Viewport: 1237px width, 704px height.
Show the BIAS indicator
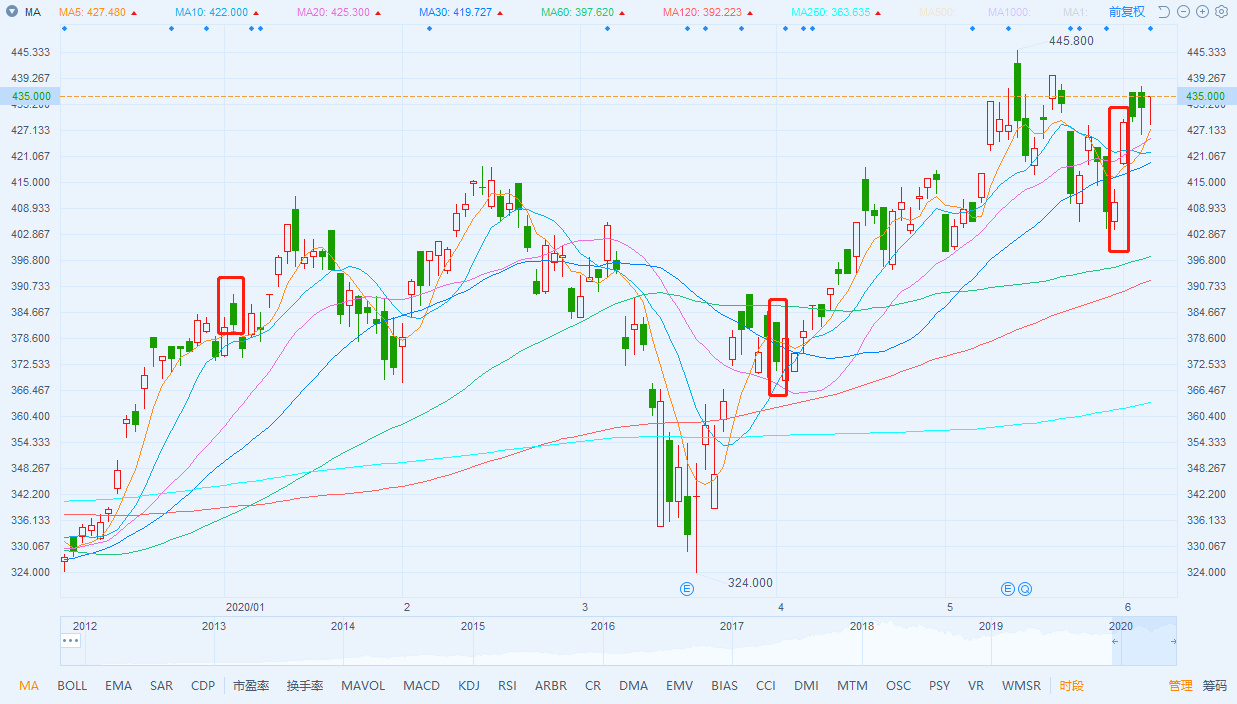(x=725, y=686)
